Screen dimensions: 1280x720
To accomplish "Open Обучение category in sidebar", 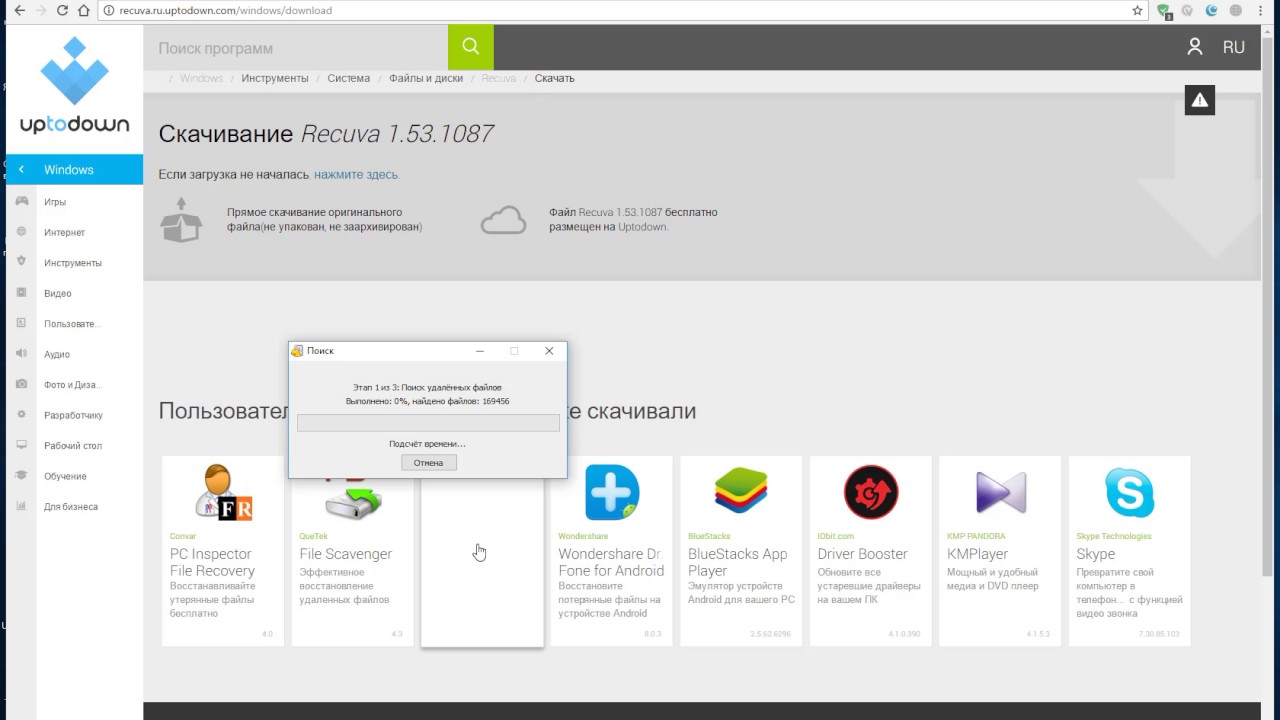I will 65,476.
